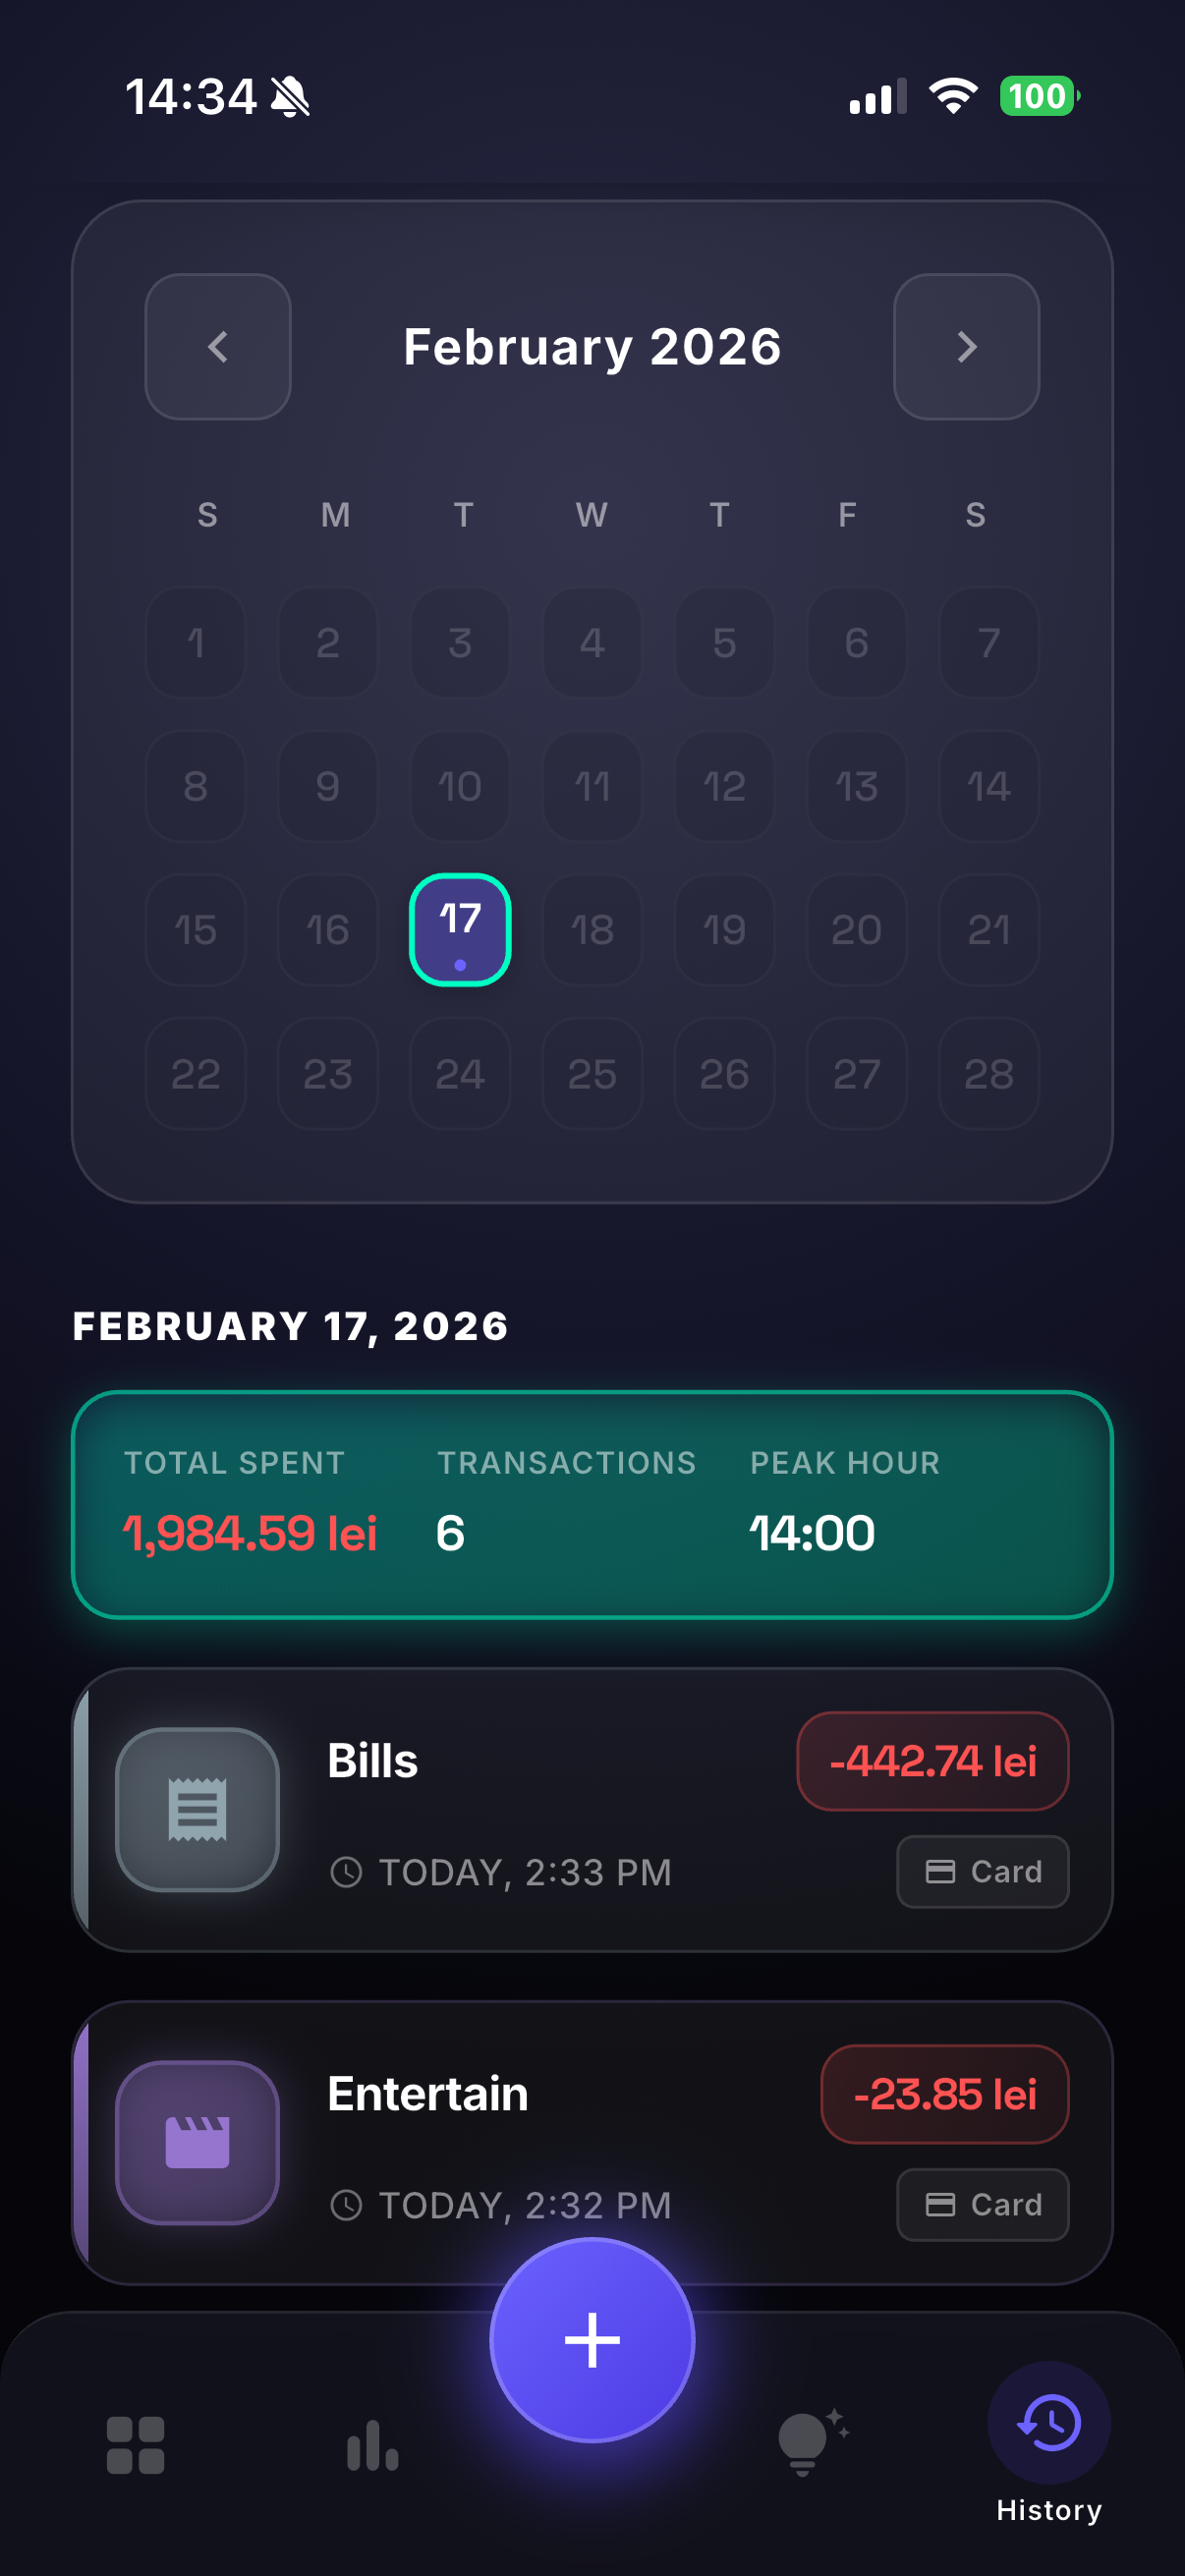Select February 17 on the calendar

click(460, 929)
